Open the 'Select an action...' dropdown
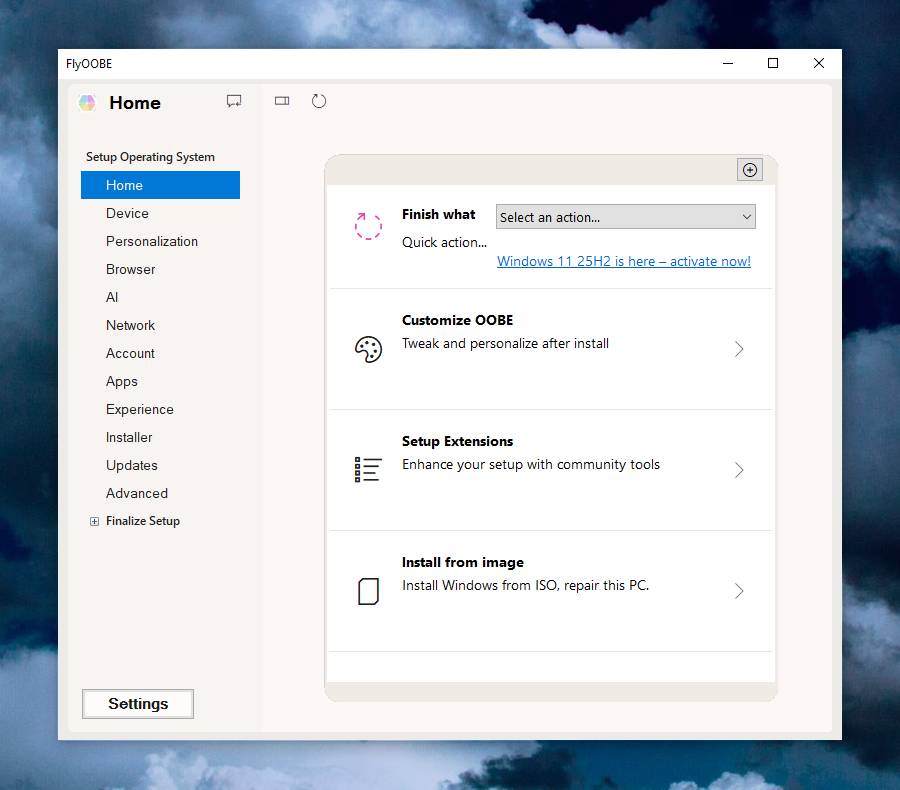Screen dimensions: 900x790 [625, 217]
